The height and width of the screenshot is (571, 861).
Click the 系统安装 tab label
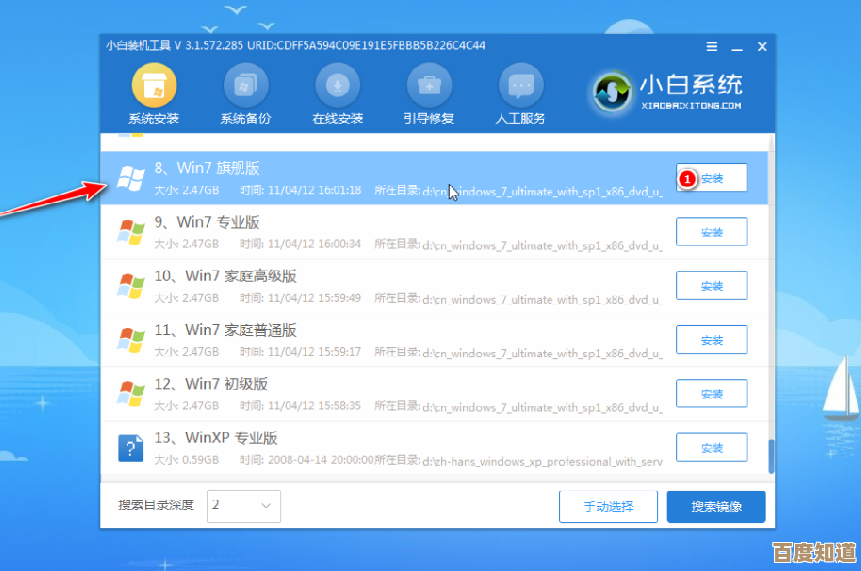click(154, 118)
